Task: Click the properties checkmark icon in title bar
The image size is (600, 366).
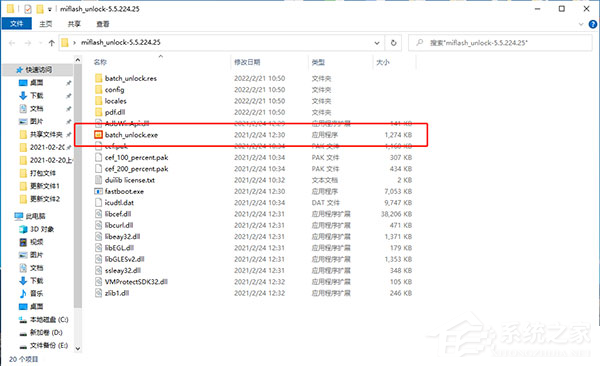Action: (x=28, y=9)
